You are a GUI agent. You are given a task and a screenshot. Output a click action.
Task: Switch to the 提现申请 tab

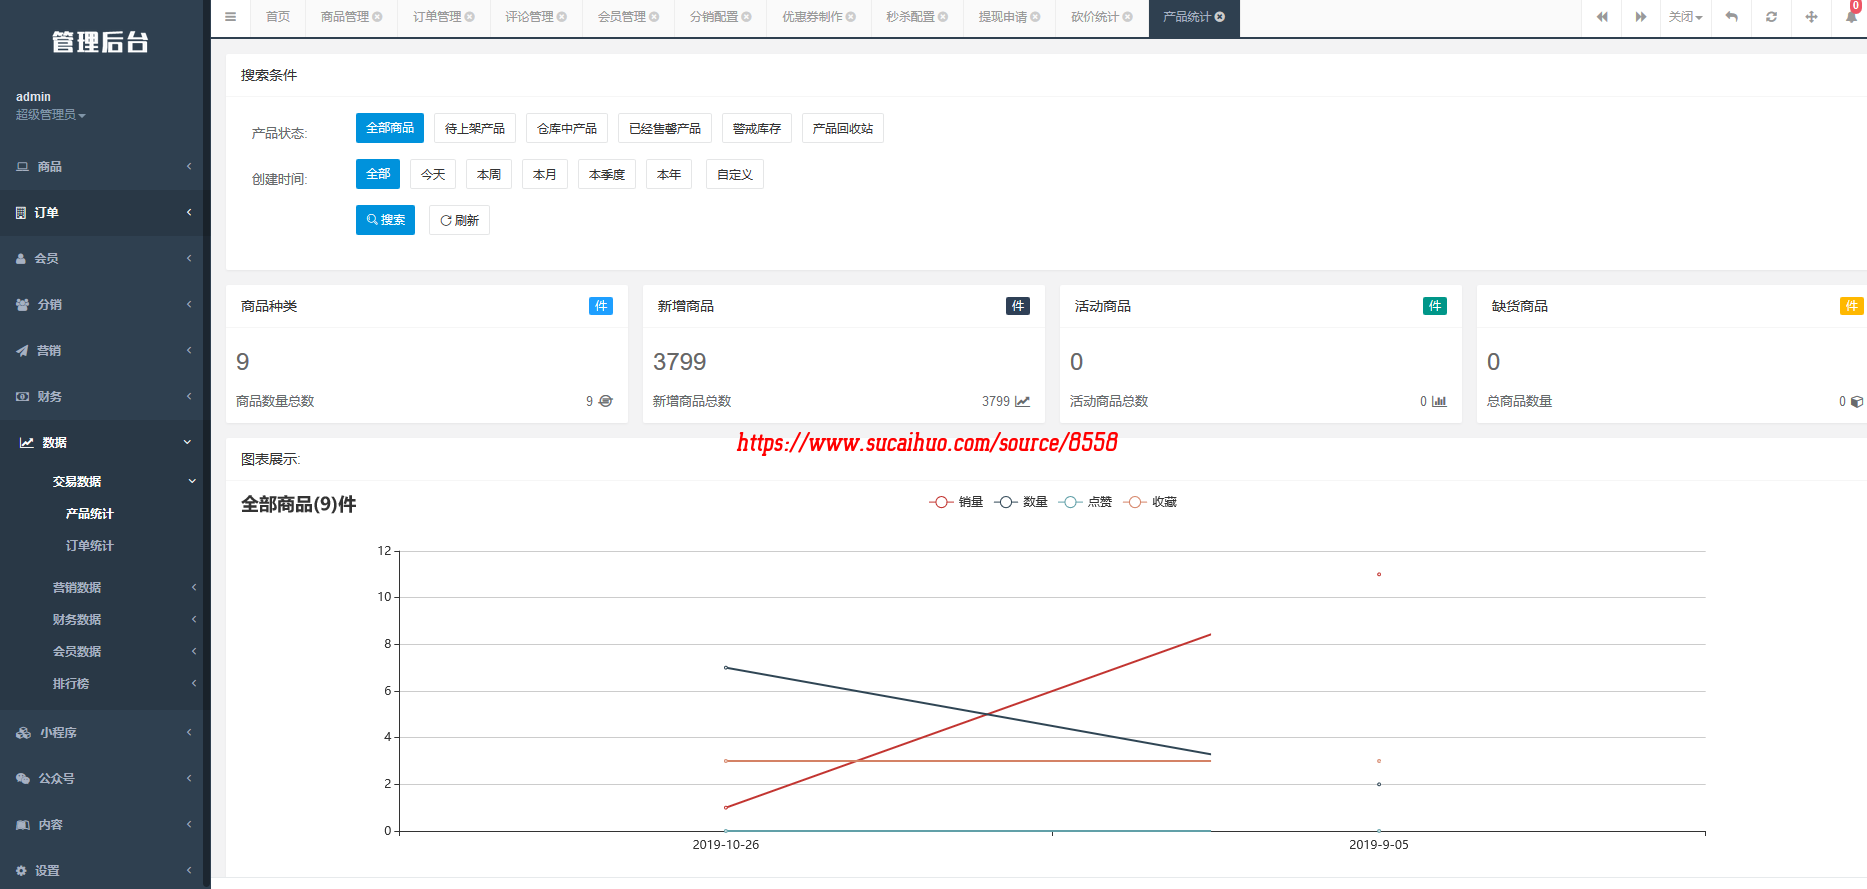click(1002, 17)
